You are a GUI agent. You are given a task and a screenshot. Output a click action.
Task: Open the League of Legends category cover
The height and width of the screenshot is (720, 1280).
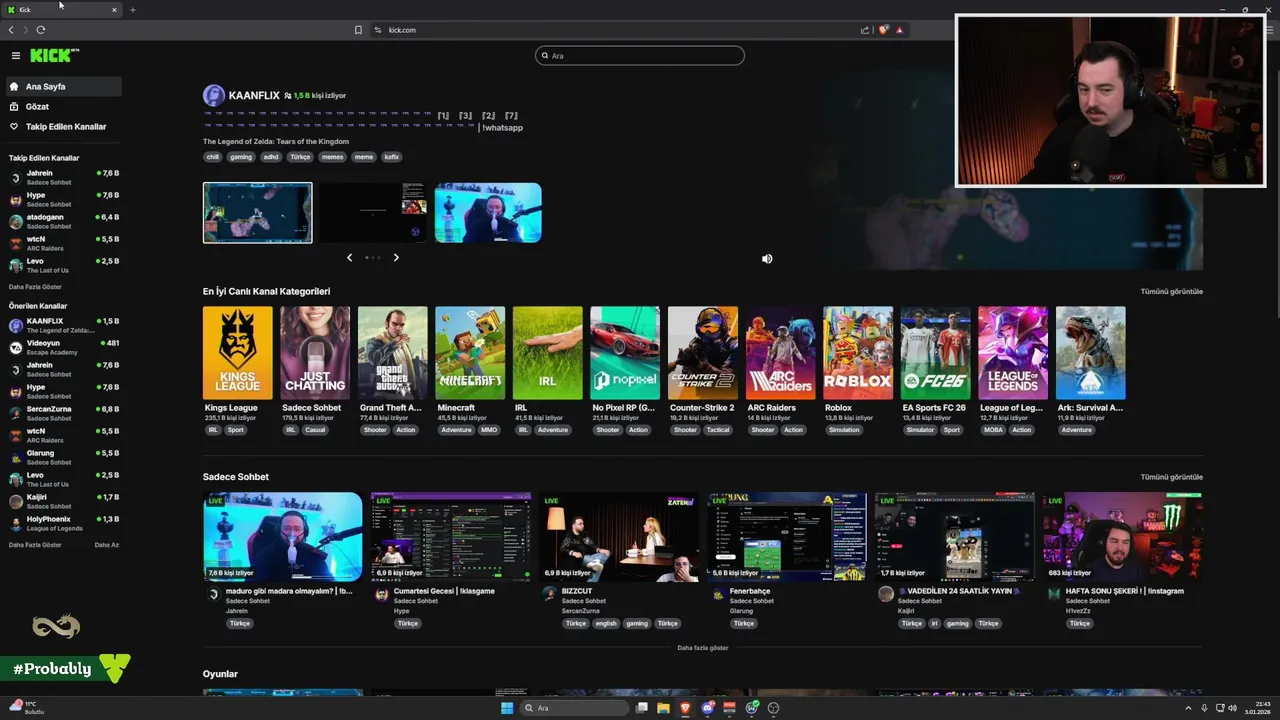click(x=1013, y=353)
